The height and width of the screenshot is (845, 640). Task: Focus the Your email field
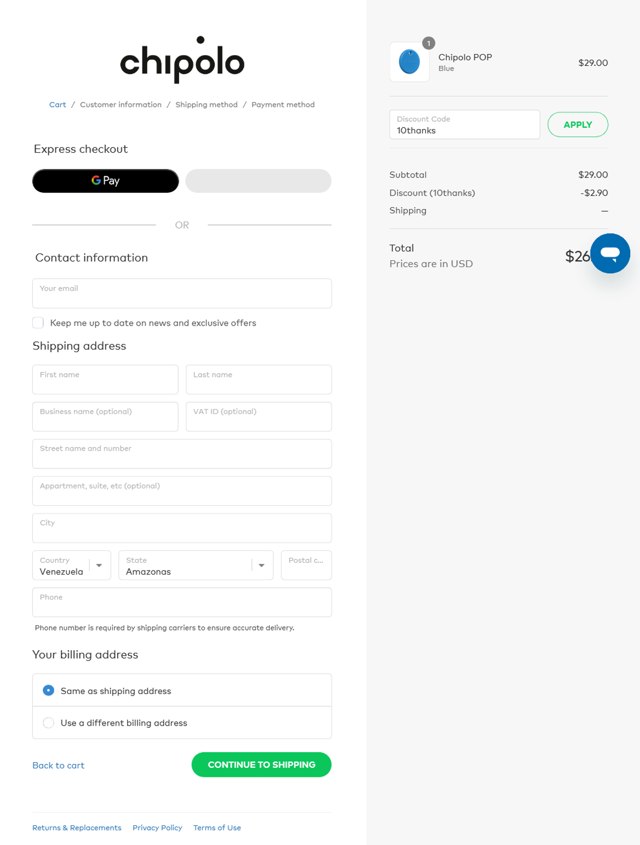[182, 293]
